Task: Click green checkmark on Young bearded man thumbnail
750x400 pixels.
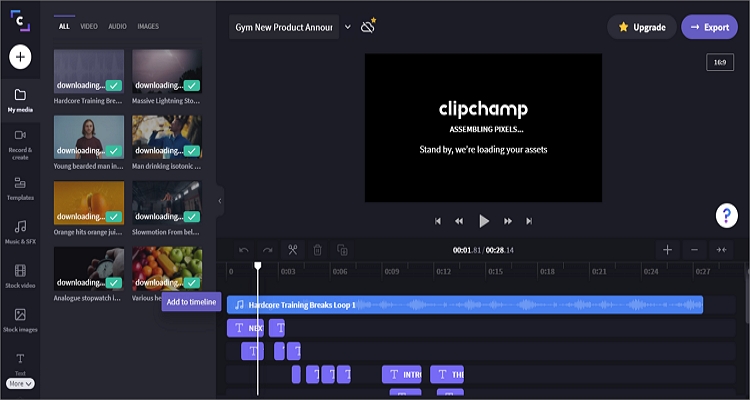Action: click(x=113, y=151)
